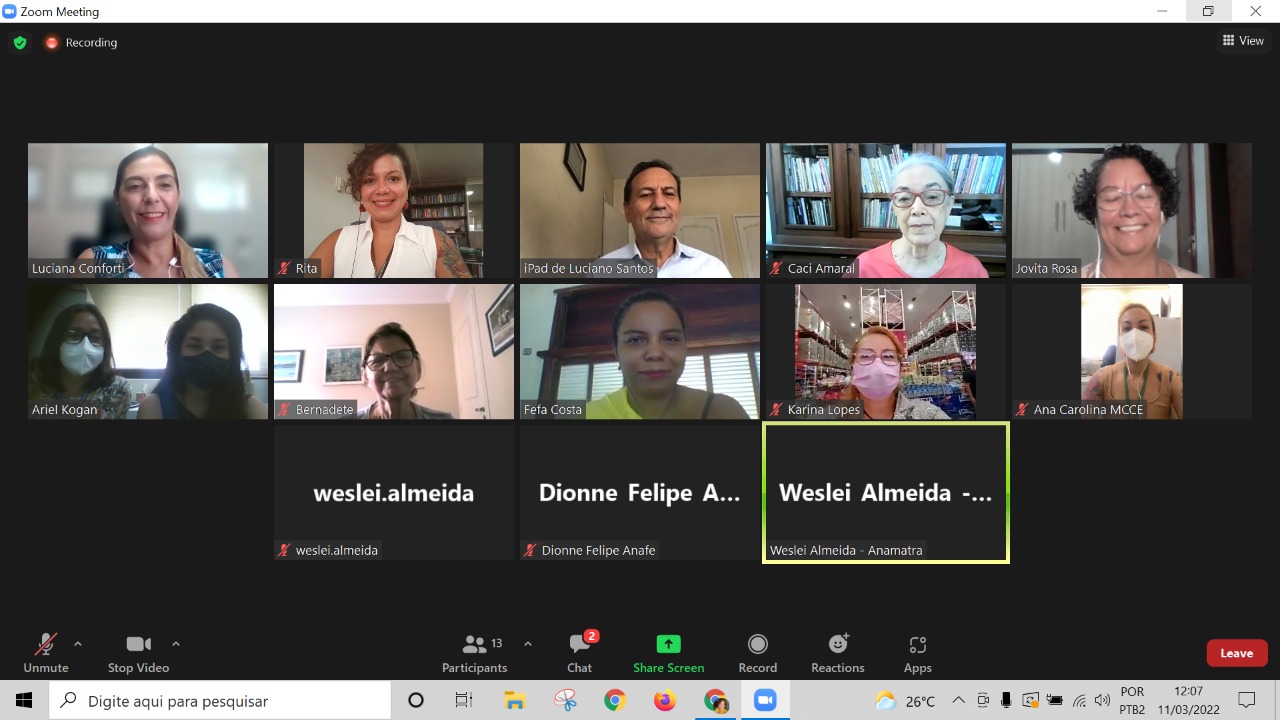Expand audio options caret beside Unmute
This screenshot has height=720, width=1280.
(x=78, y=644)
